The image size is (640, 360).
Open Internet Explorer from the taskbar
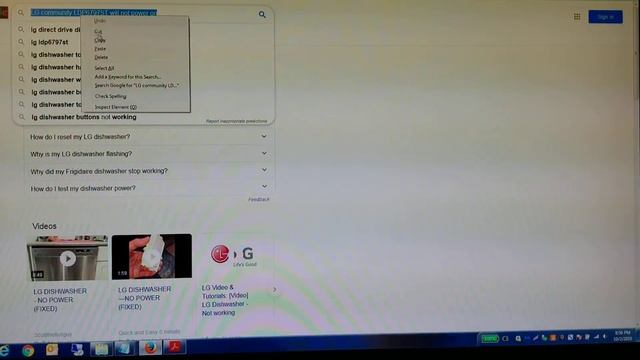pos(5,351)
